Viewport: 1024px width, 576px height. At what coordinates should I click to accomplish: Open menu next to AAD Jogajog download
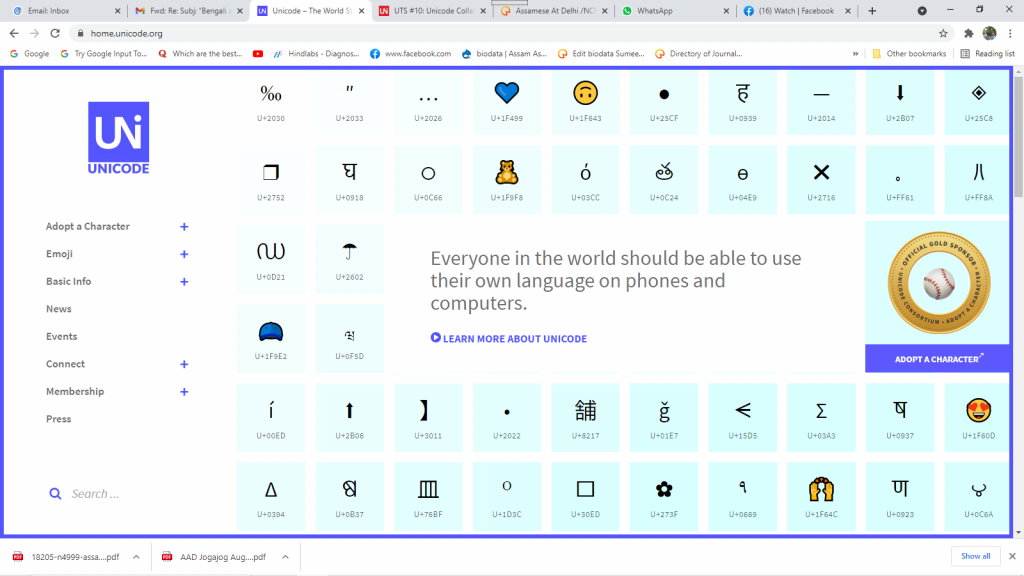(x=285, y=557)
